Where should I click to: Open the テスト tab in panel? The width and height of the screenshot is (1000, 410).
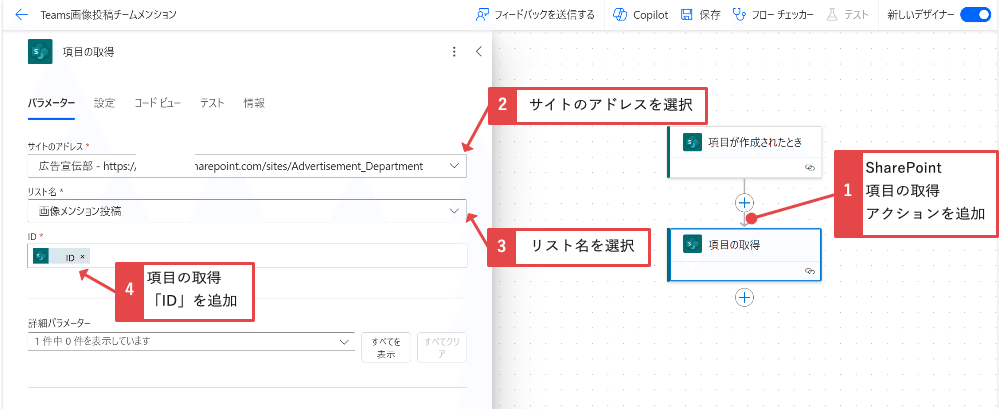click(212, 103)
